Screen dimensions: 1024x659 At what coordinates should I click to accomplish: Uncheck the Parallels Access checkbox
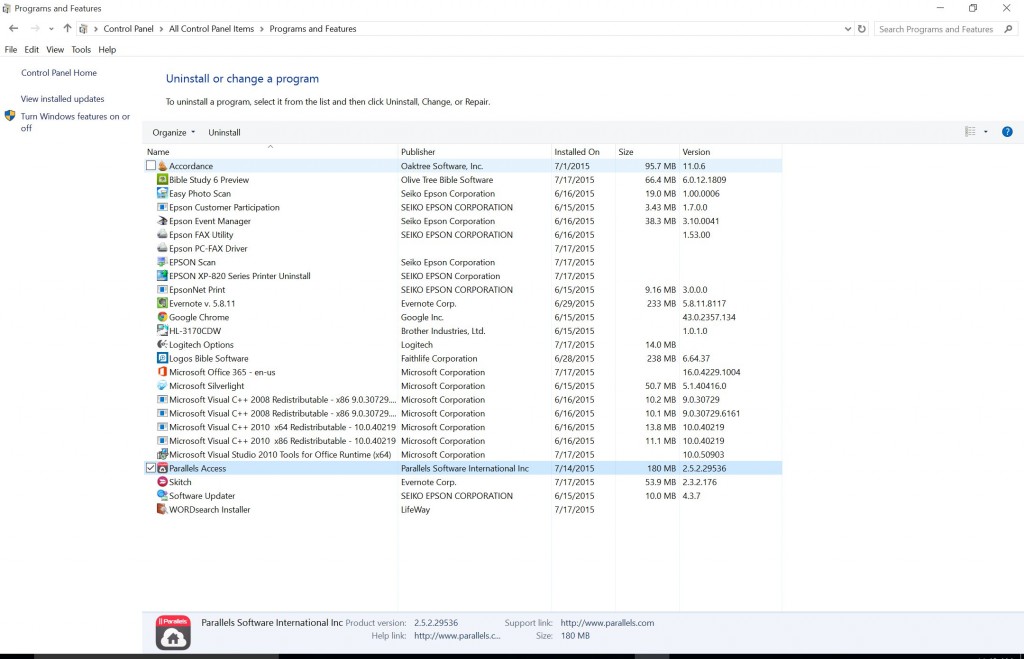(150, 467)
